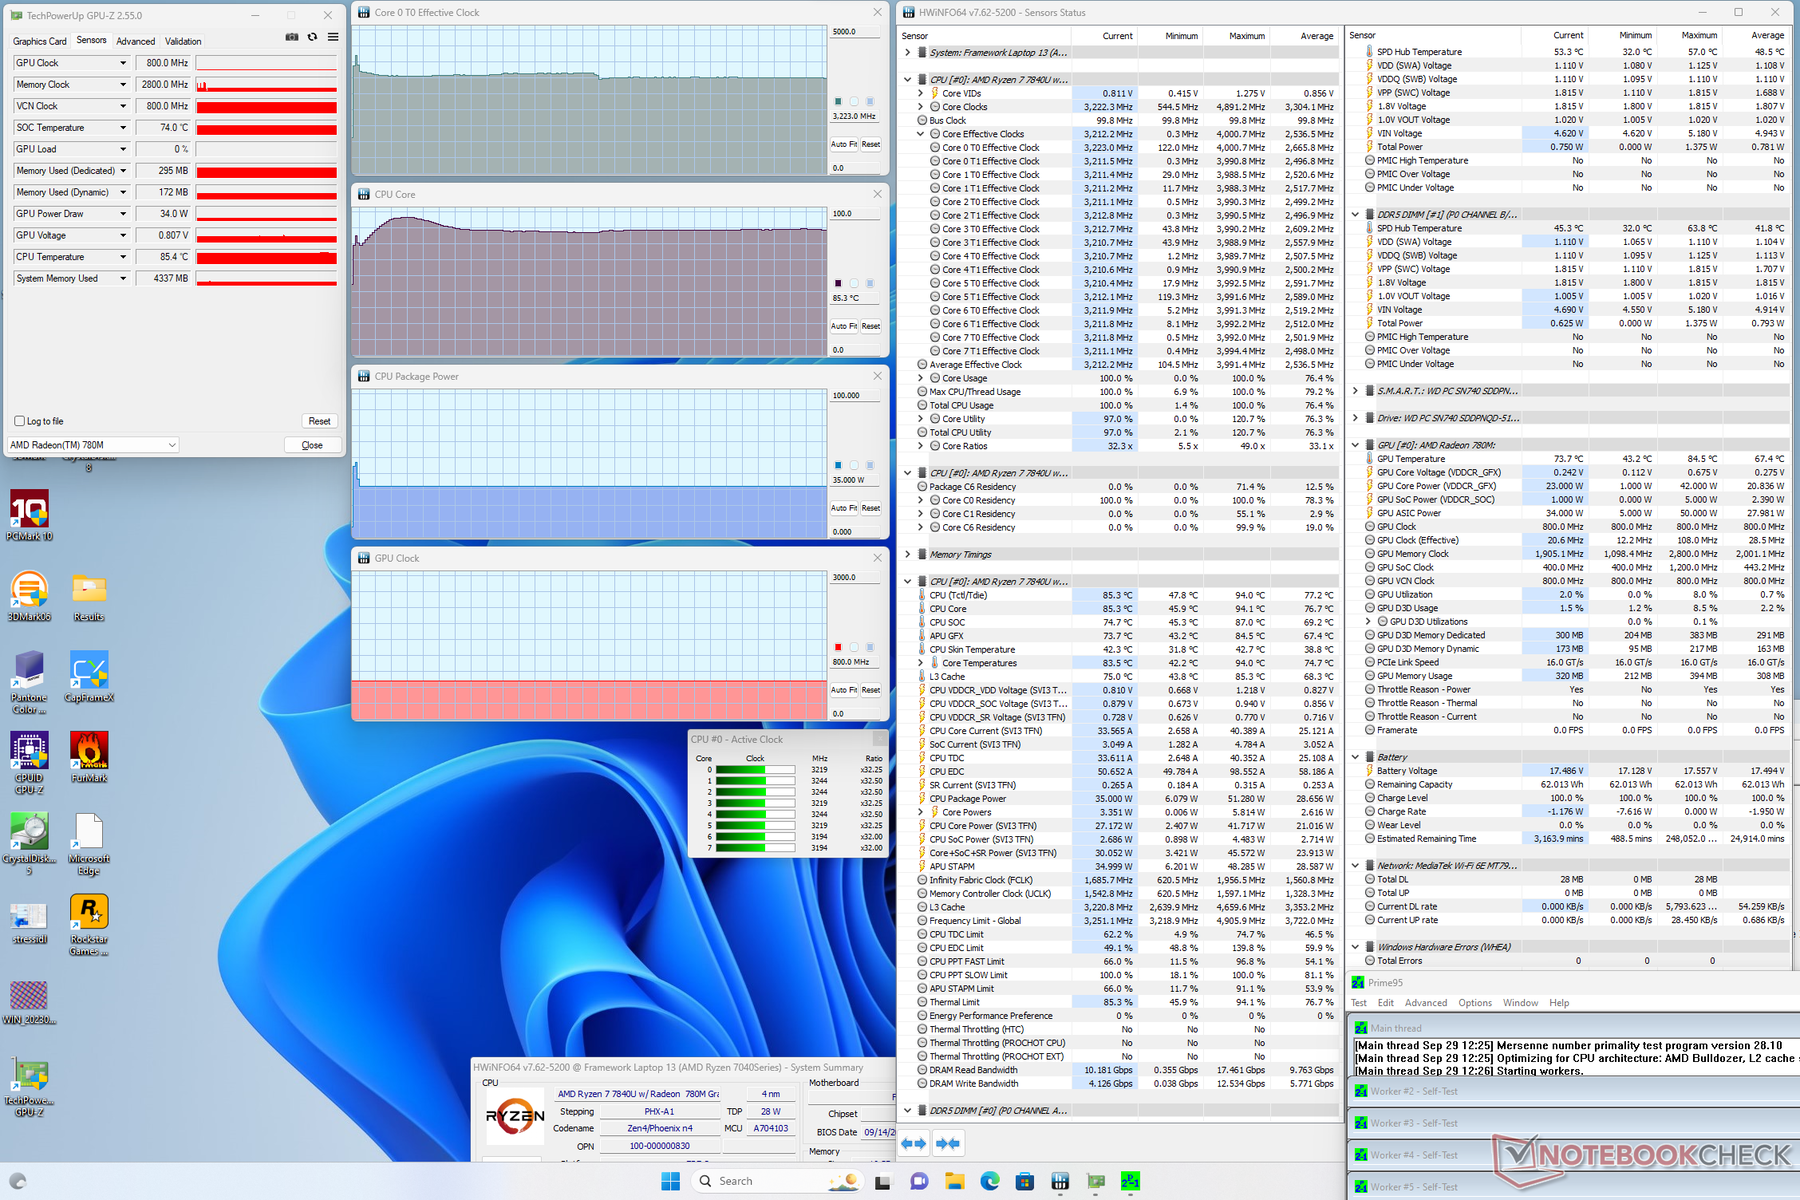Open the AMD Radeon 780M device selector
The image size is (1800, 1200).
pyautogui.click(x=93, y=445)
